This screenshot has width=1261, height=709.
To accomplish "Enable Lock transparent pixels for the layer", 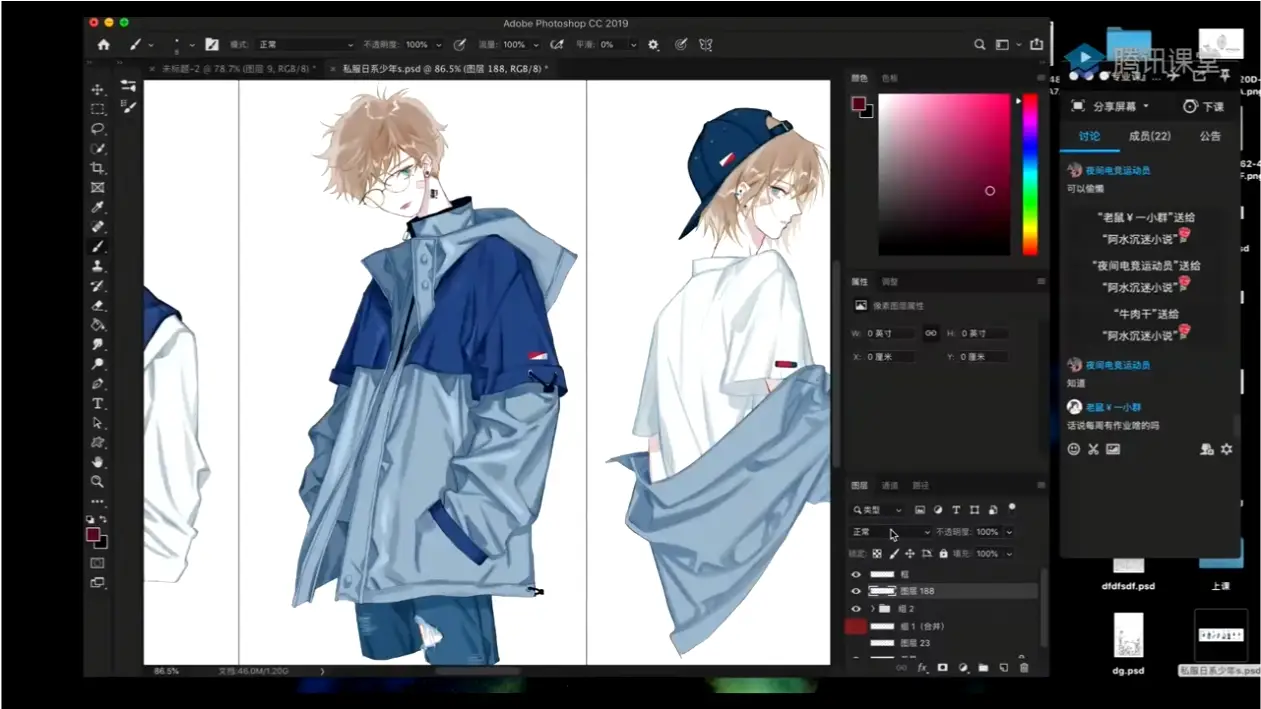I will pos(876,553).
